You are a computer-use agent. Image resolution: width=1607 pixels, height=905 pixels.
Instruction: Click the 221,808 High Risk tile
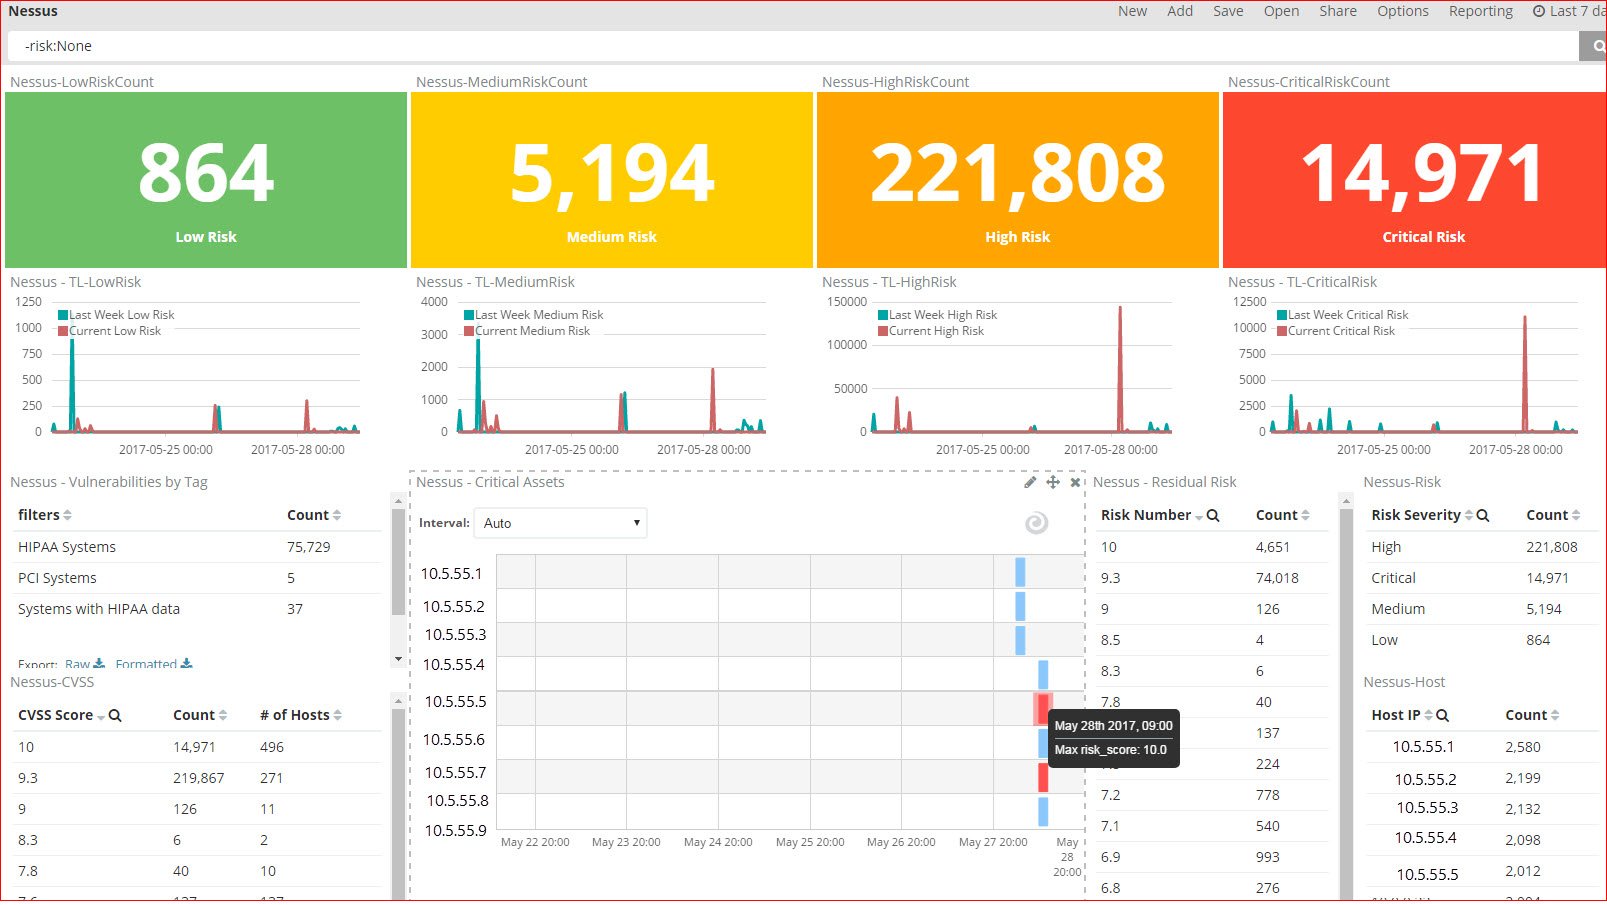[1018, 180]
